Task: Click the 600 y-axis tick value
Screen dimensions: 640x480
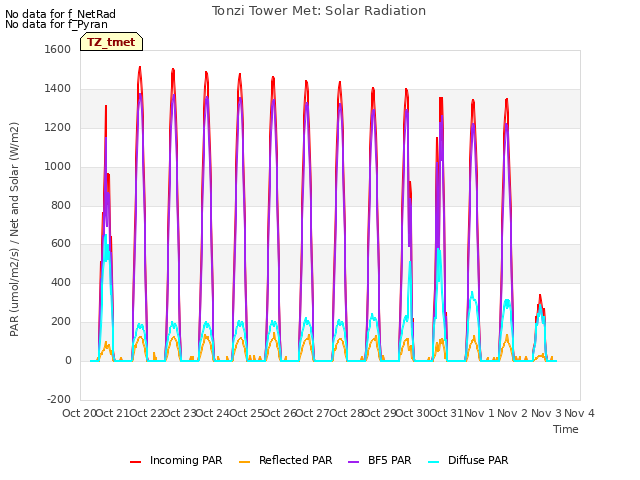Action: (x=61, y=244)
